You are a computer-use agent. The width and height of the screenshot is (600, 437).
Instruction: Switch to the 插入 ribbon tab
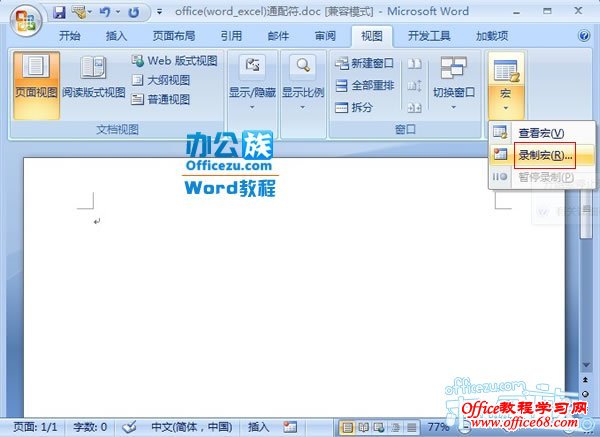[x=116, y=36]
